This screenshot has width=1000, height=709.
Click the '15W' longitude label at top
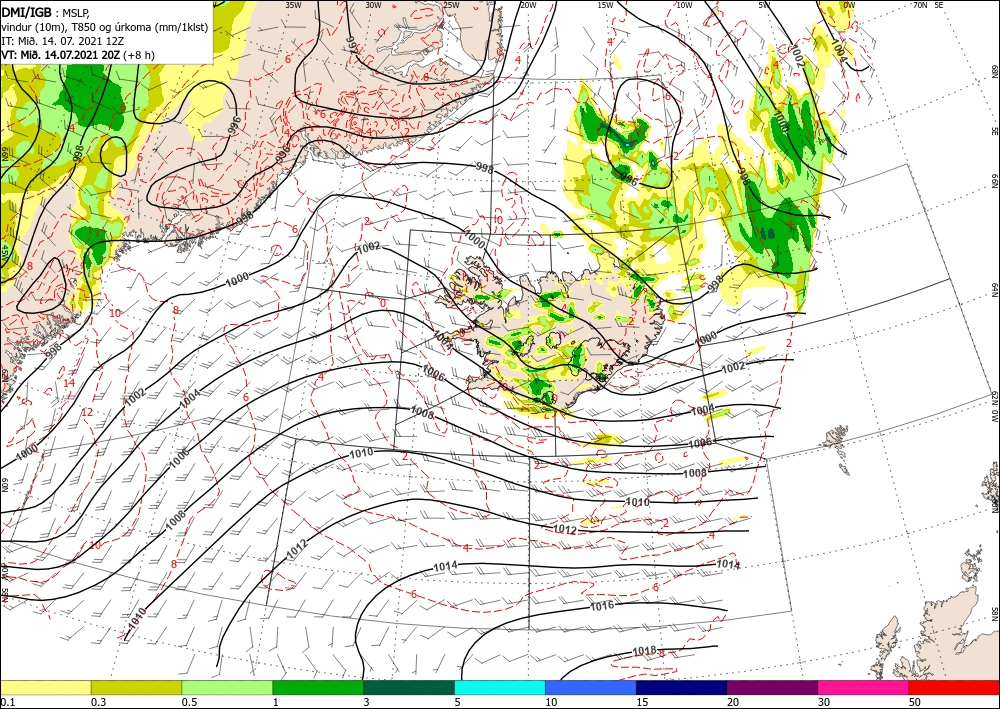click(x=605, y=5)
